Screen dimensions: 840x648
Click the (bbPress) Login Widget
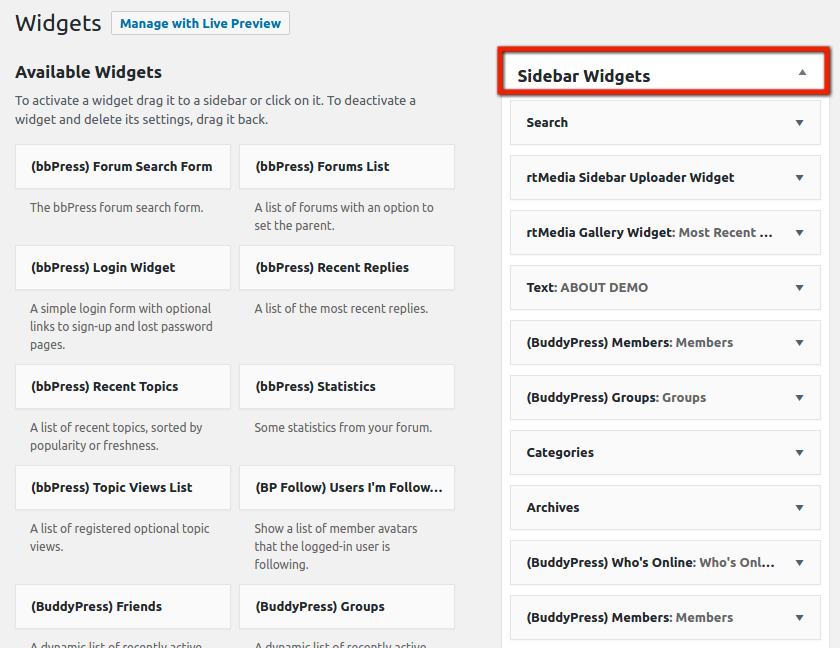(x=122, y=267)
